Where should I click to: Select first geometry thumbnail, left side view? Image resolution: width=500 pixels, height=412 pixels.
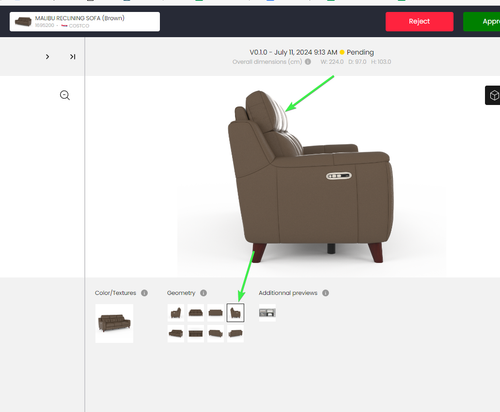(176, 313)
